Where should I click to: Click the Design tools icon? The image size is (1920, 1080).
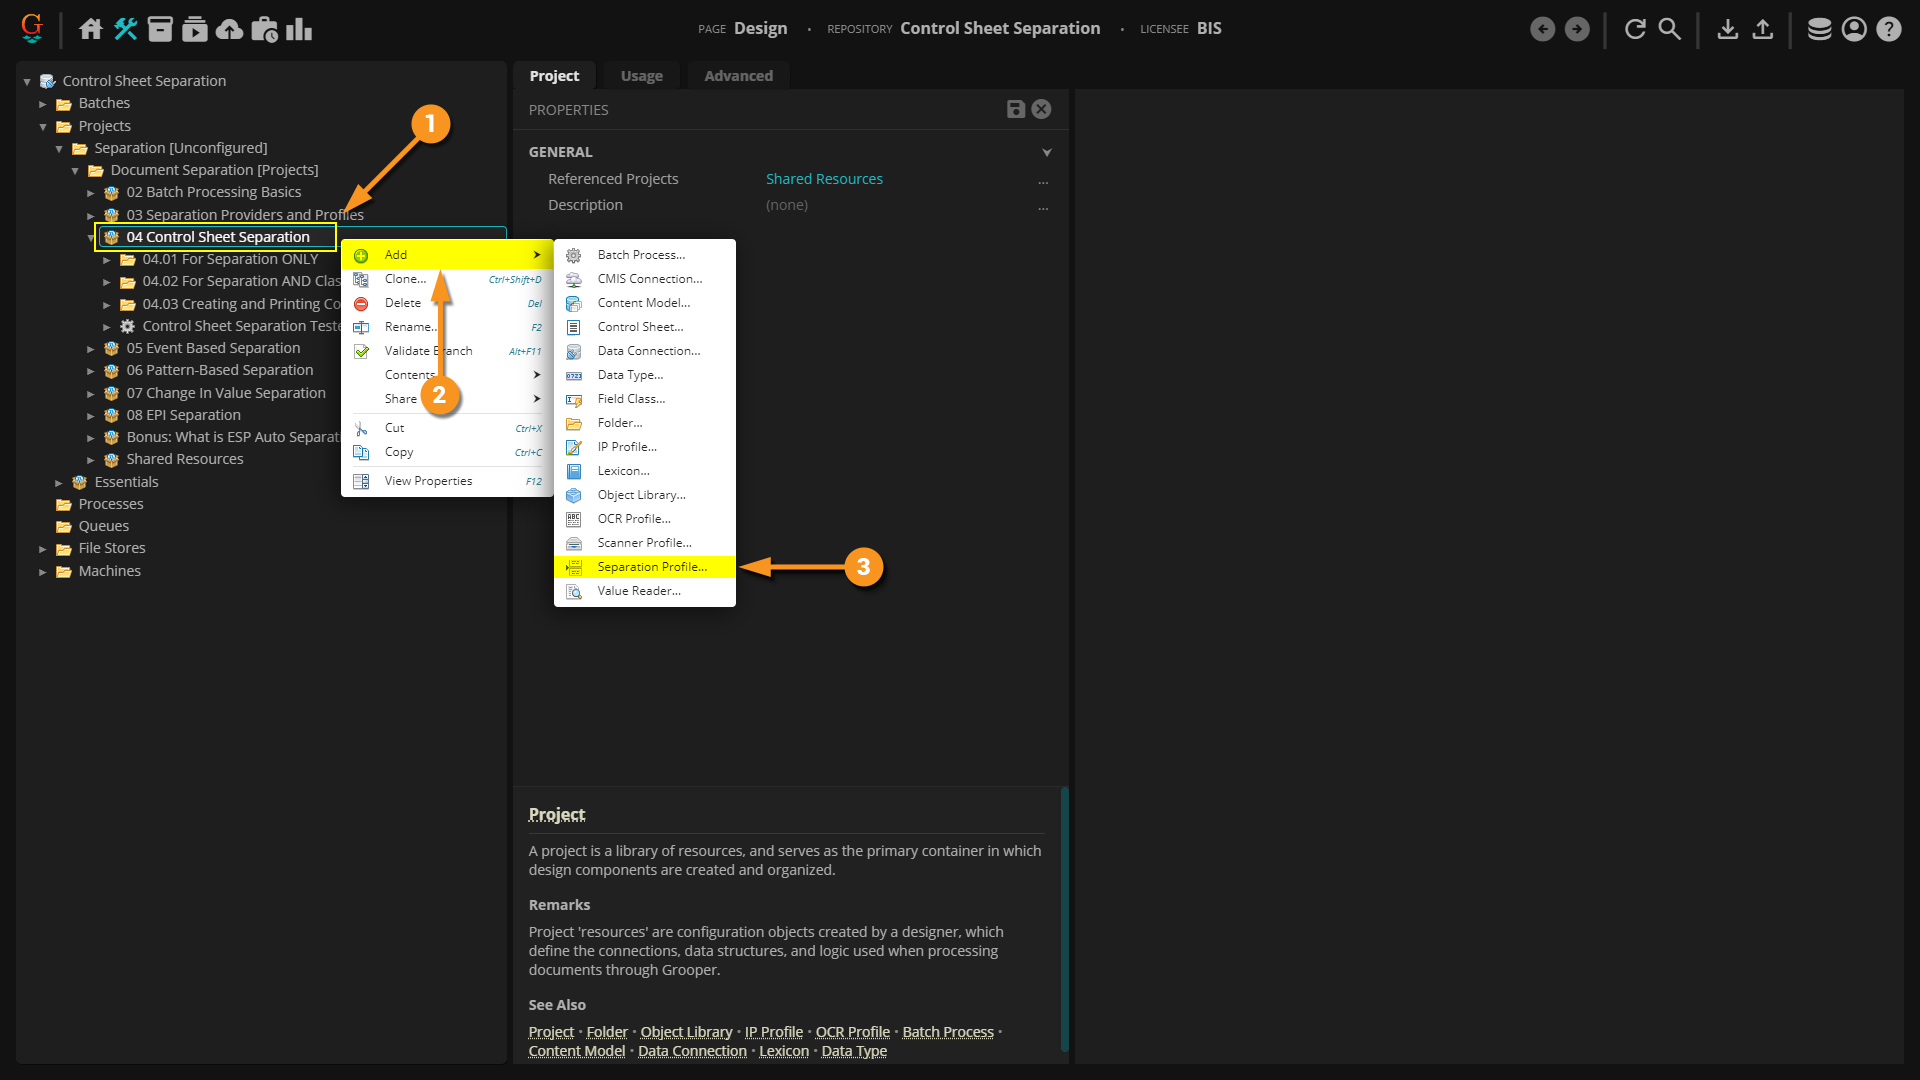pyautogui.click(x=126, y=29)
